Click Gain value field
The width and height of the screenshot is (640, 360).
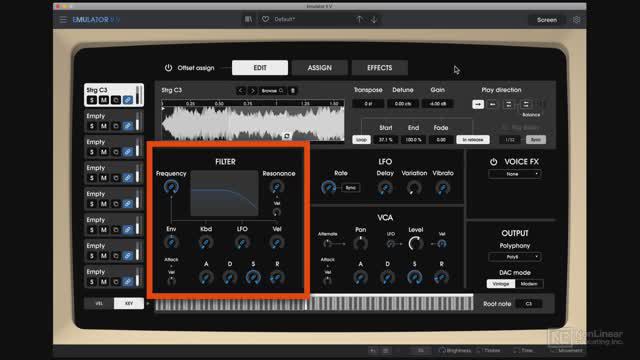pos(437,104)
